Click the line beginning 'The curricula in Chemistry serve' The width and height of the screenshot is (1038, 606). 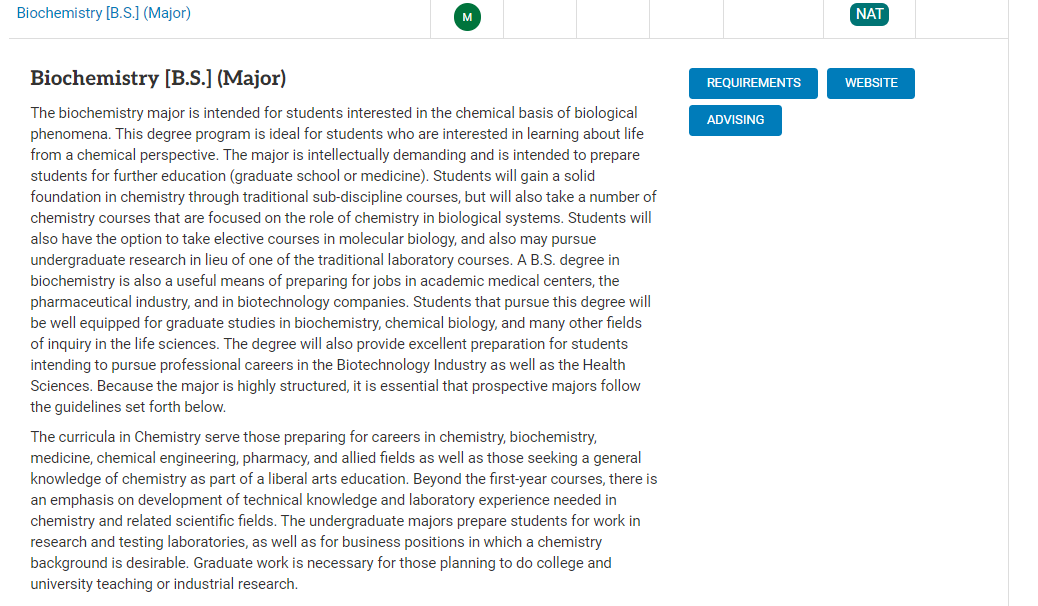tap(313, 437)
